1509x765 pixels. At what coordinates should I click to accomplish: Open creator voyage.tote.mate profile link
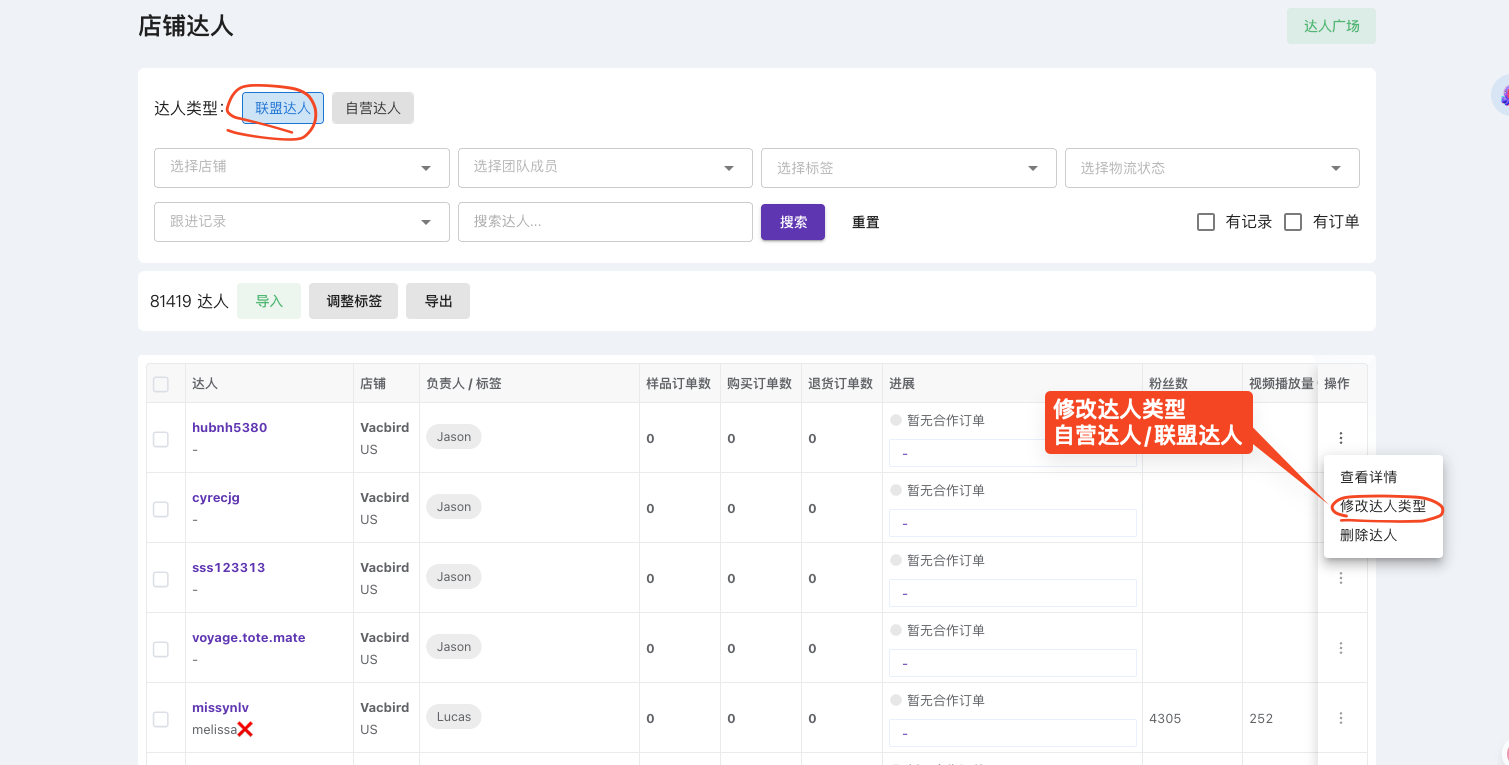(249, 637)
